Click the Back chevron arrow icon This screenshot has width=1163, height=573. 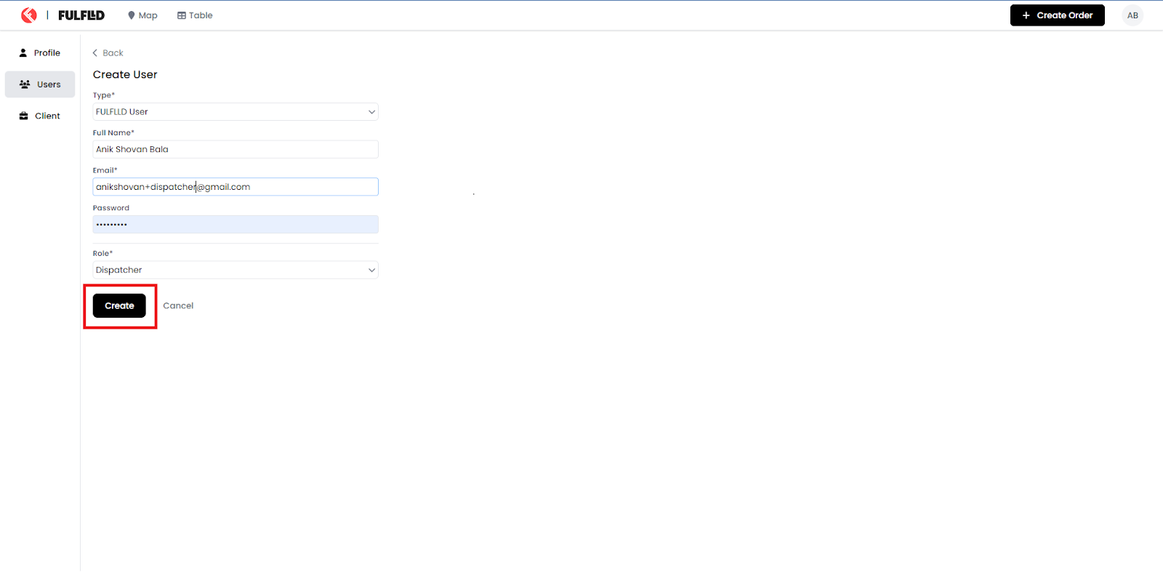(x=95, y=53)
